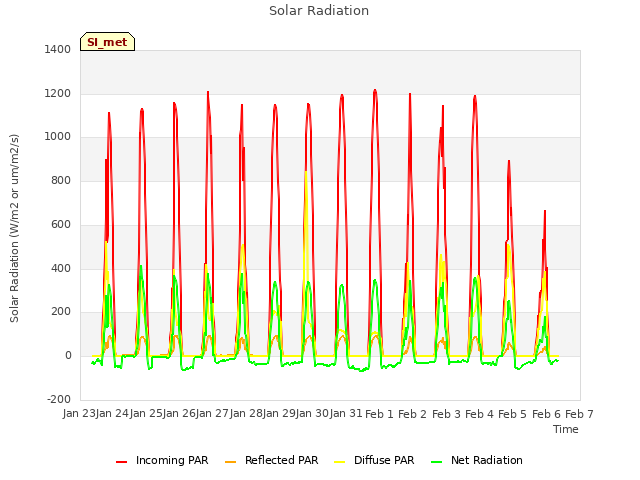Image resolution: width=640 pixels, height=480 pixels.
Task: Click the 600 y-axis tick label
Action: click(61, 224)
